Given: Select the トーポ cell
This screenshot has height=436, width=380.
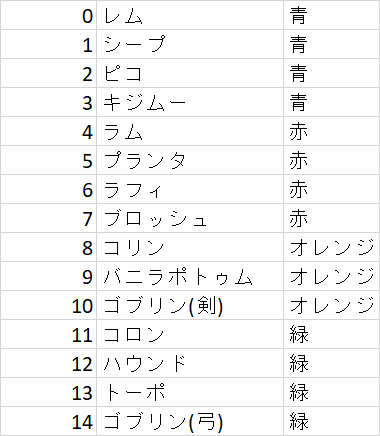Looking at the screenshot, I should pos(190,392).
